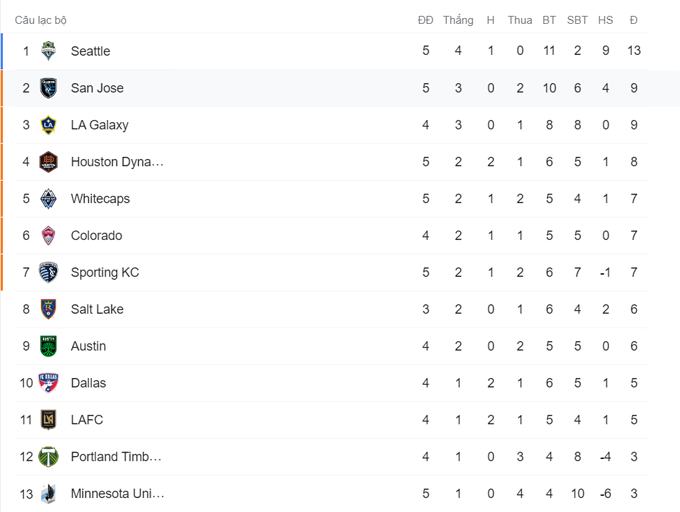Select the LA Galaxy crest icon
Image resolution: width=680 pixels, height=512 pixels.
click(x=48, y=125)
